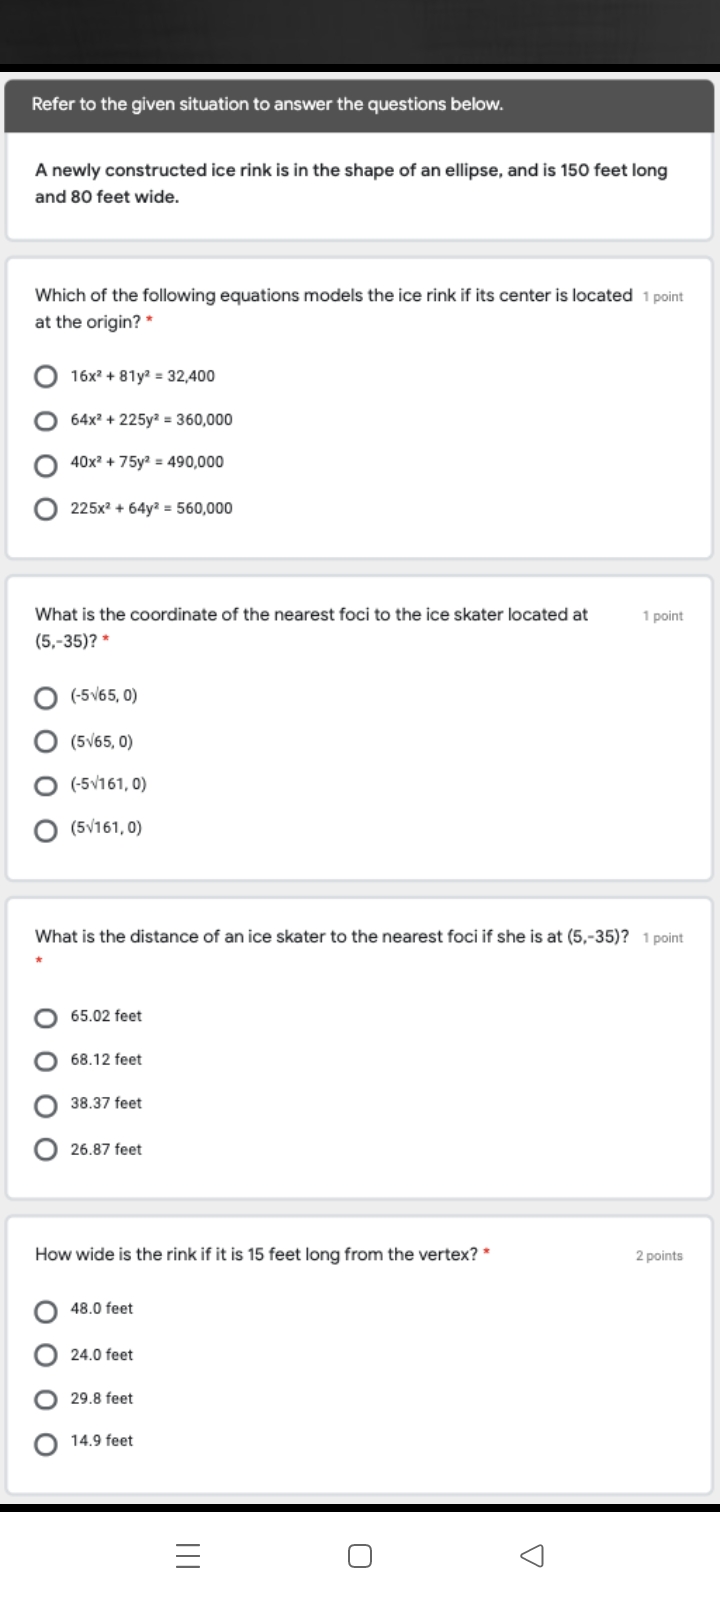
Task: Choose 64x² + 225y² = 360,000 answer
Action: click(46, 421)
